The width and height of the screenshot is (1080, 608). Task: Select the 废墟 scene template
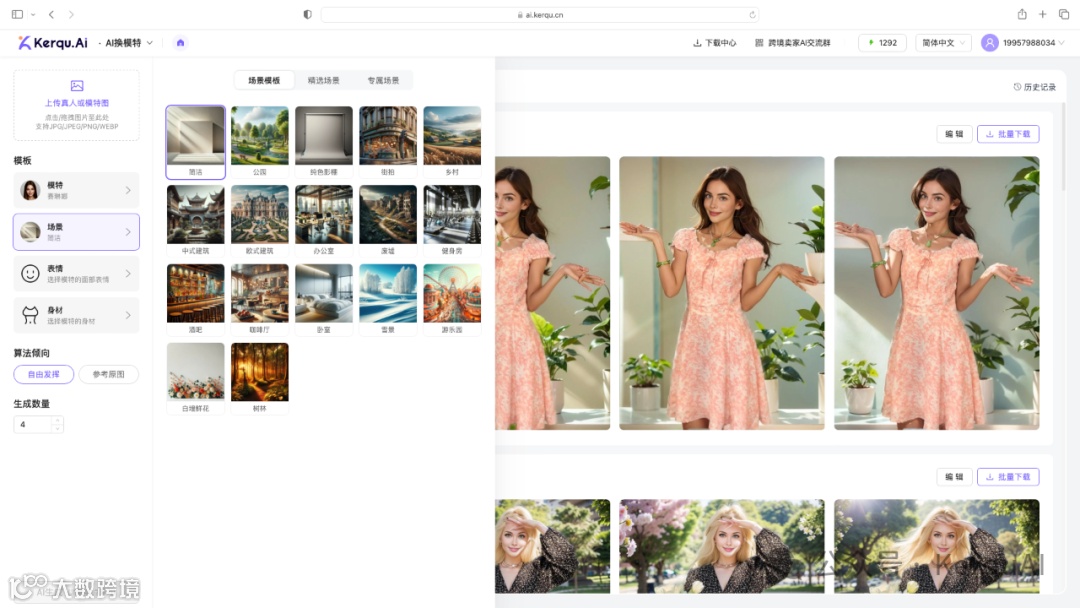tap(388, 220)
